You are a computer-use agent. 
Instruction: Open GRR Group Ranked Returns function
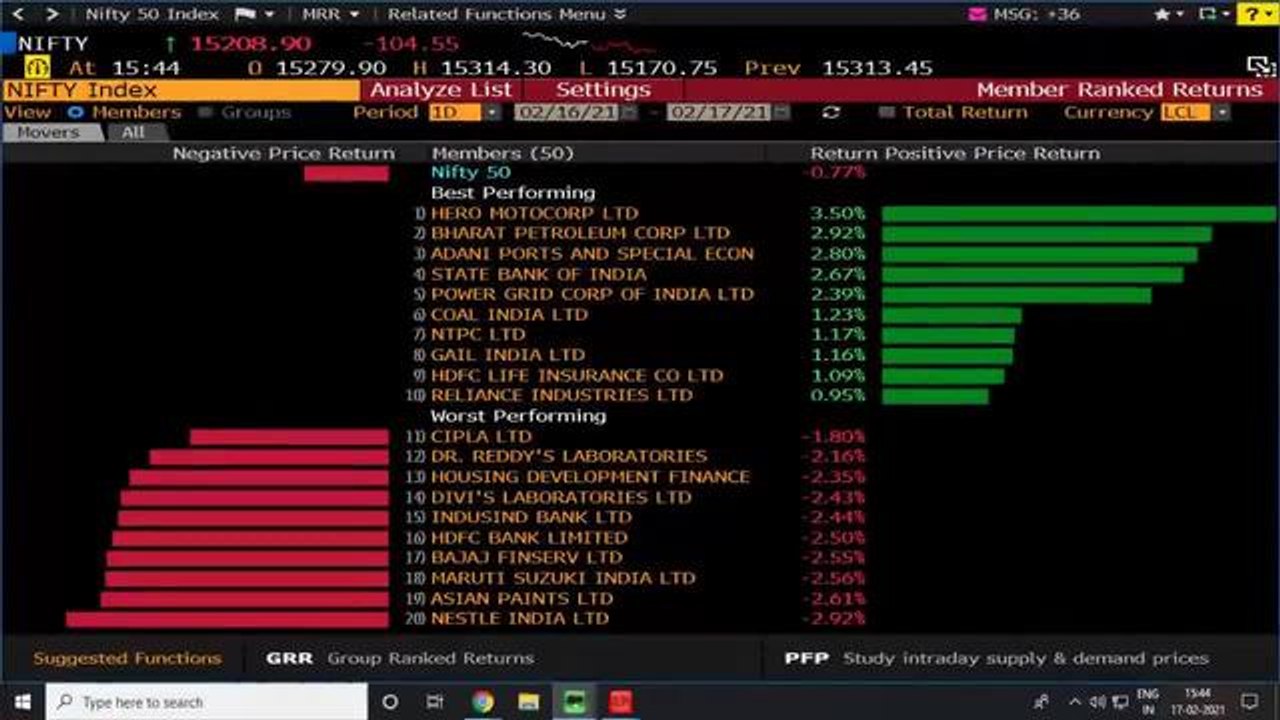click(x=400, y=658)
